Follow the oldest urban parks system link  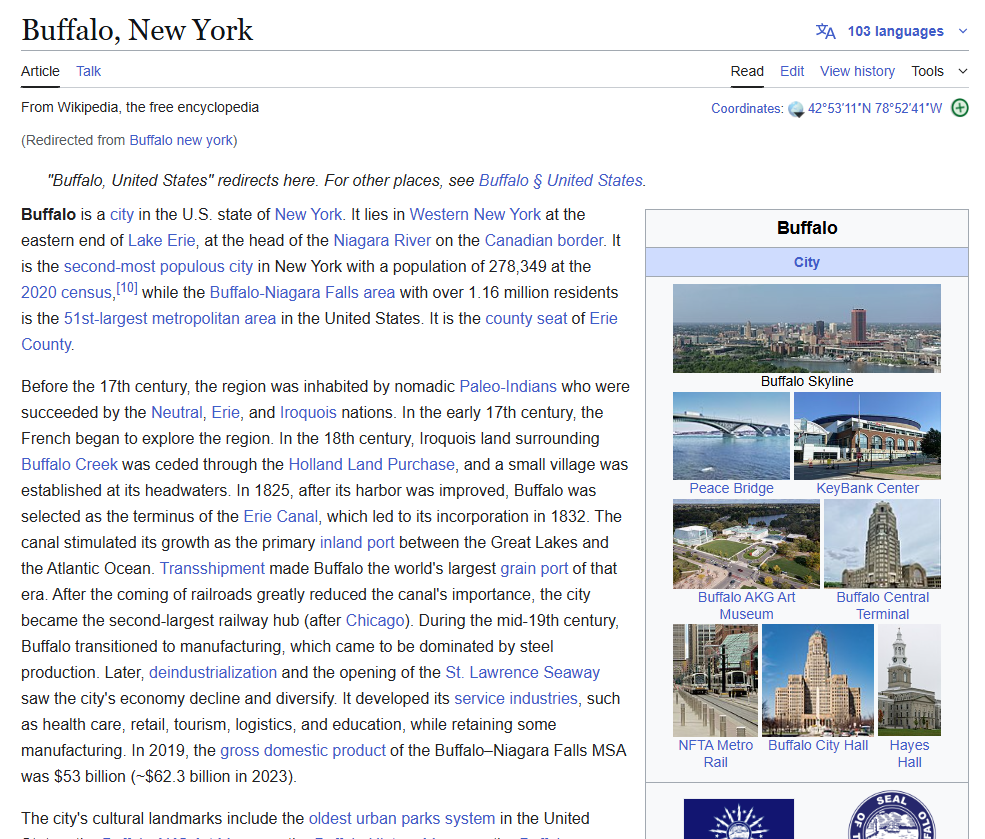[x=402, y=819]
